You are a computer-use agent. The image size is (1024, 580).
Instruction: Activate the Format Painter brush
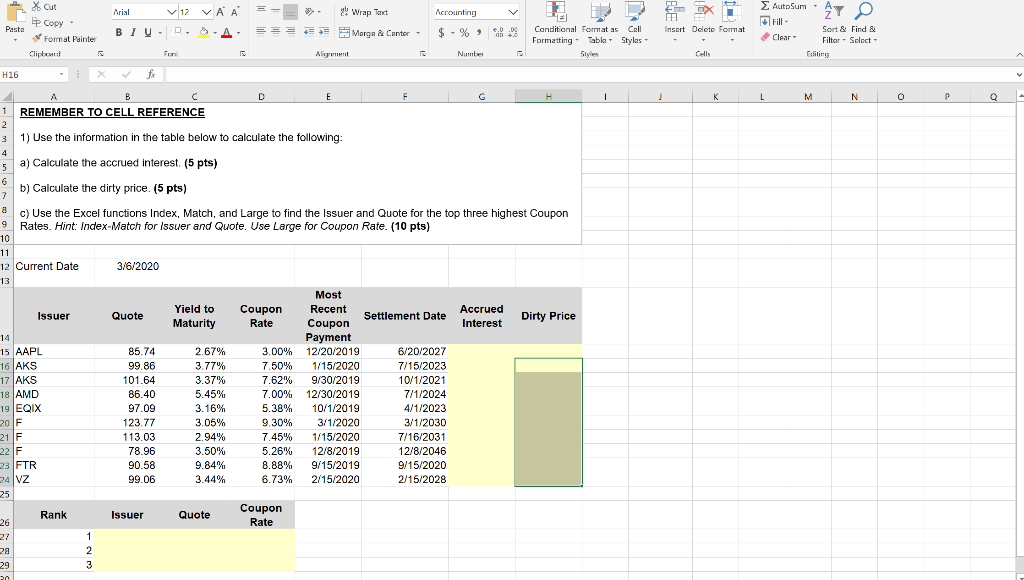coord(38,39)
